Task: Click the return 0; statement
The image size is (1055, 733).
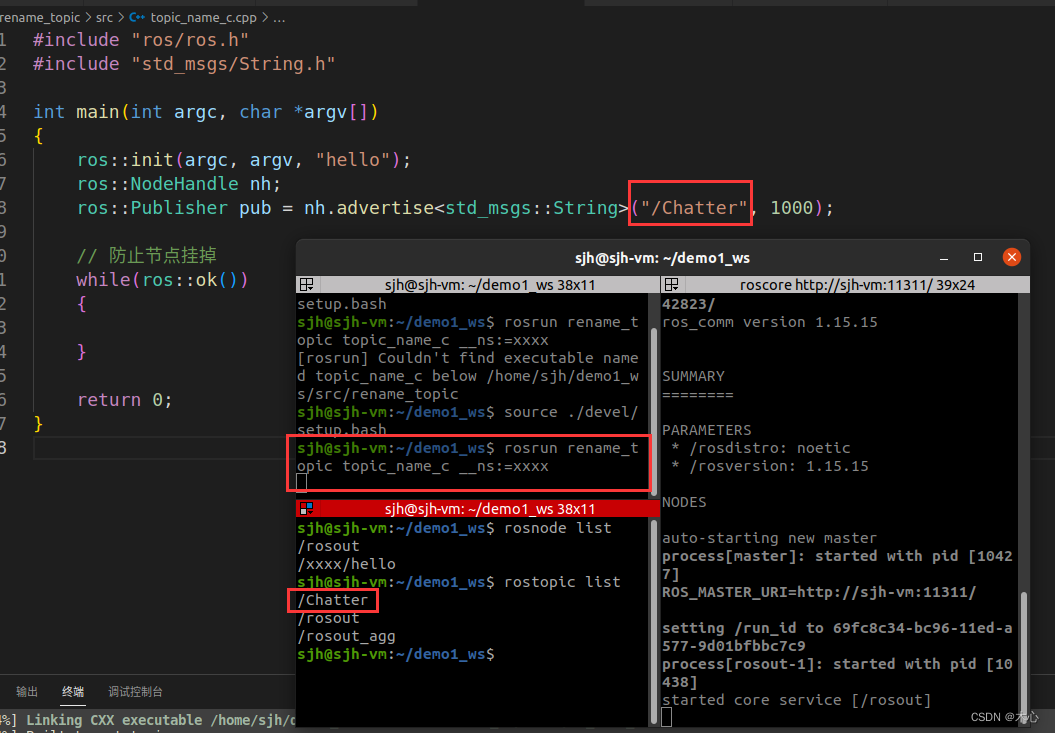Action: click(x=124, y=400)
